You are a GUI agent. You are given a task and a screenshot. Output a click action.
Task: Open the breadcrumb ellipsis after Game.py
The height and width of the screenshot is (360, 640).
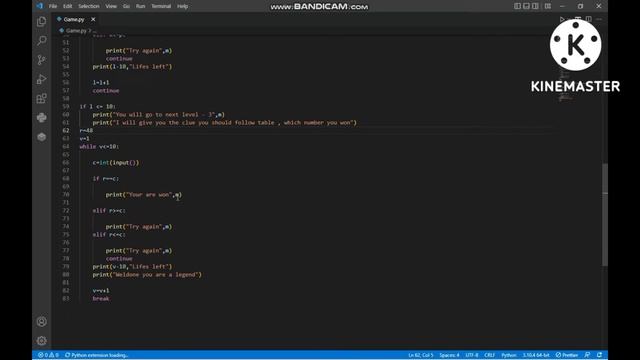pyautogui.click(x=94, y=31)
